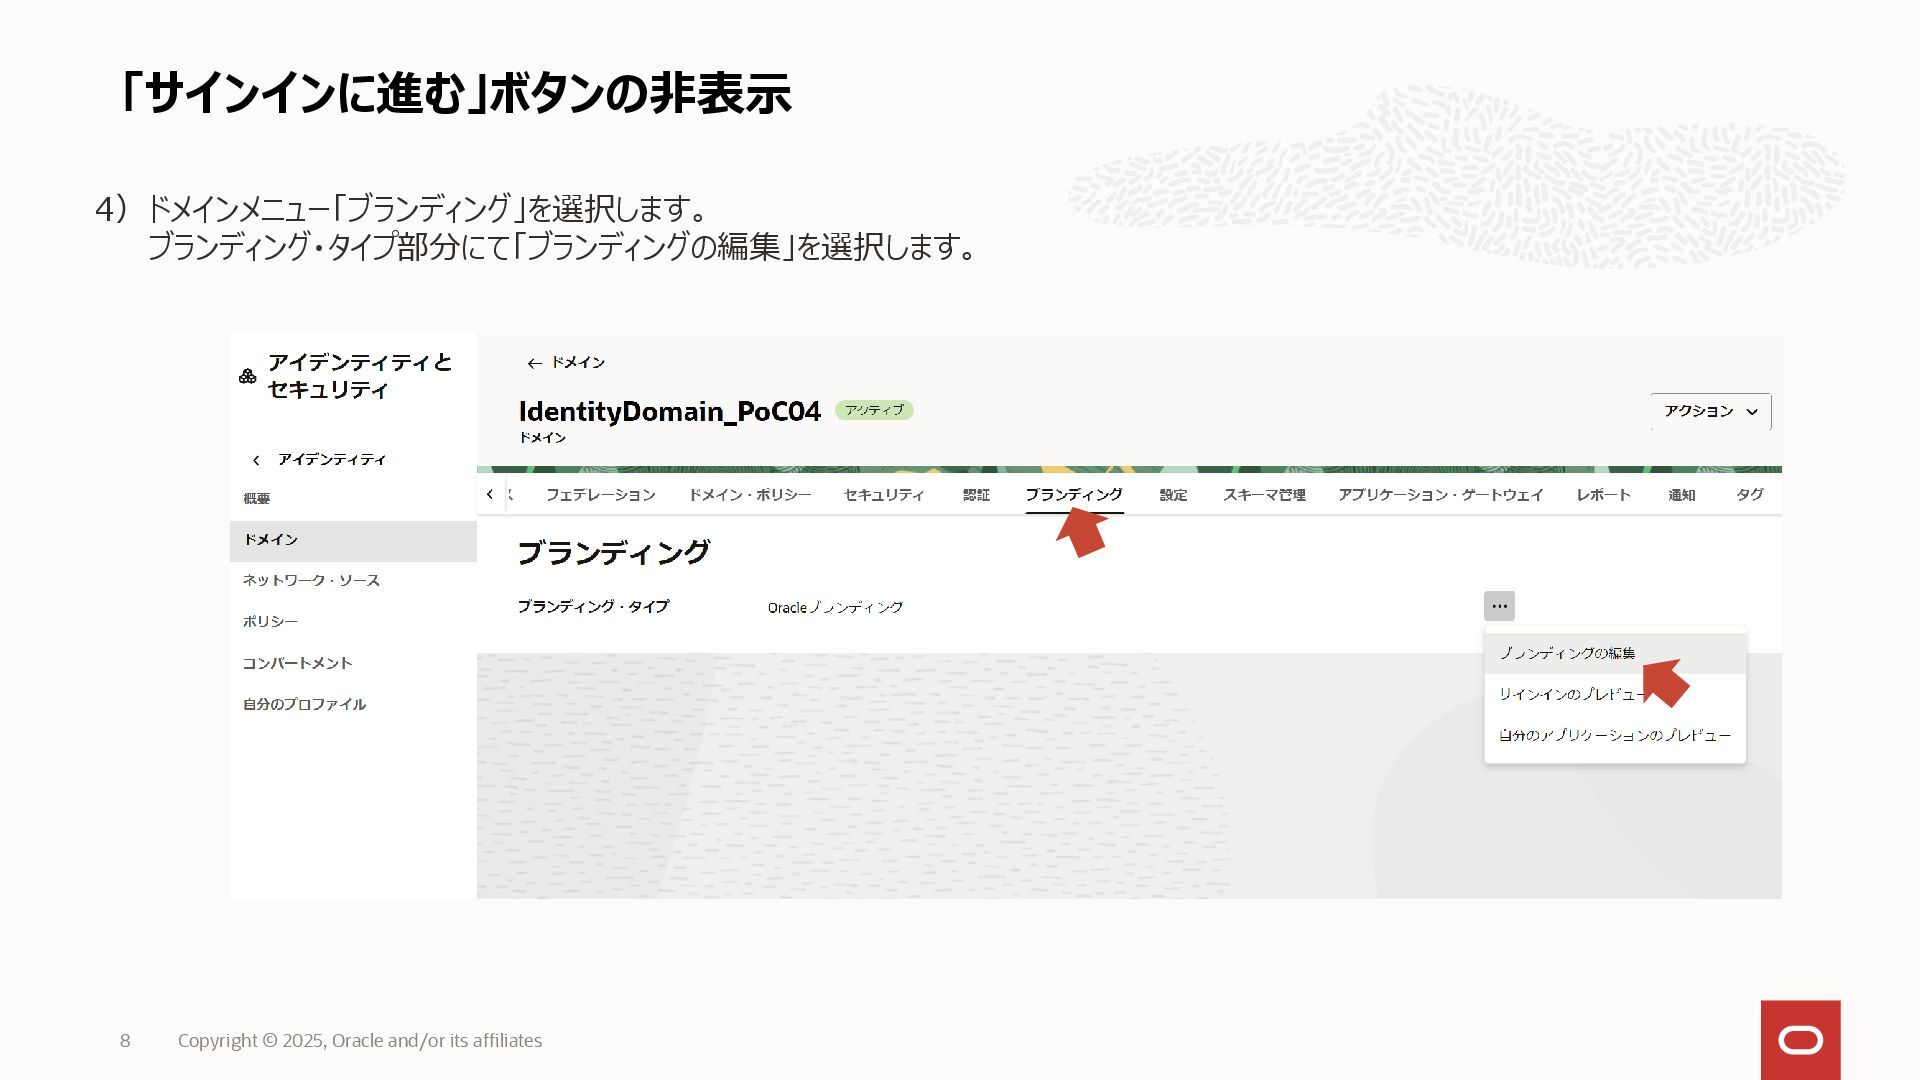
Task: Open the レポート tab
Action: [x=1604, y=495]
